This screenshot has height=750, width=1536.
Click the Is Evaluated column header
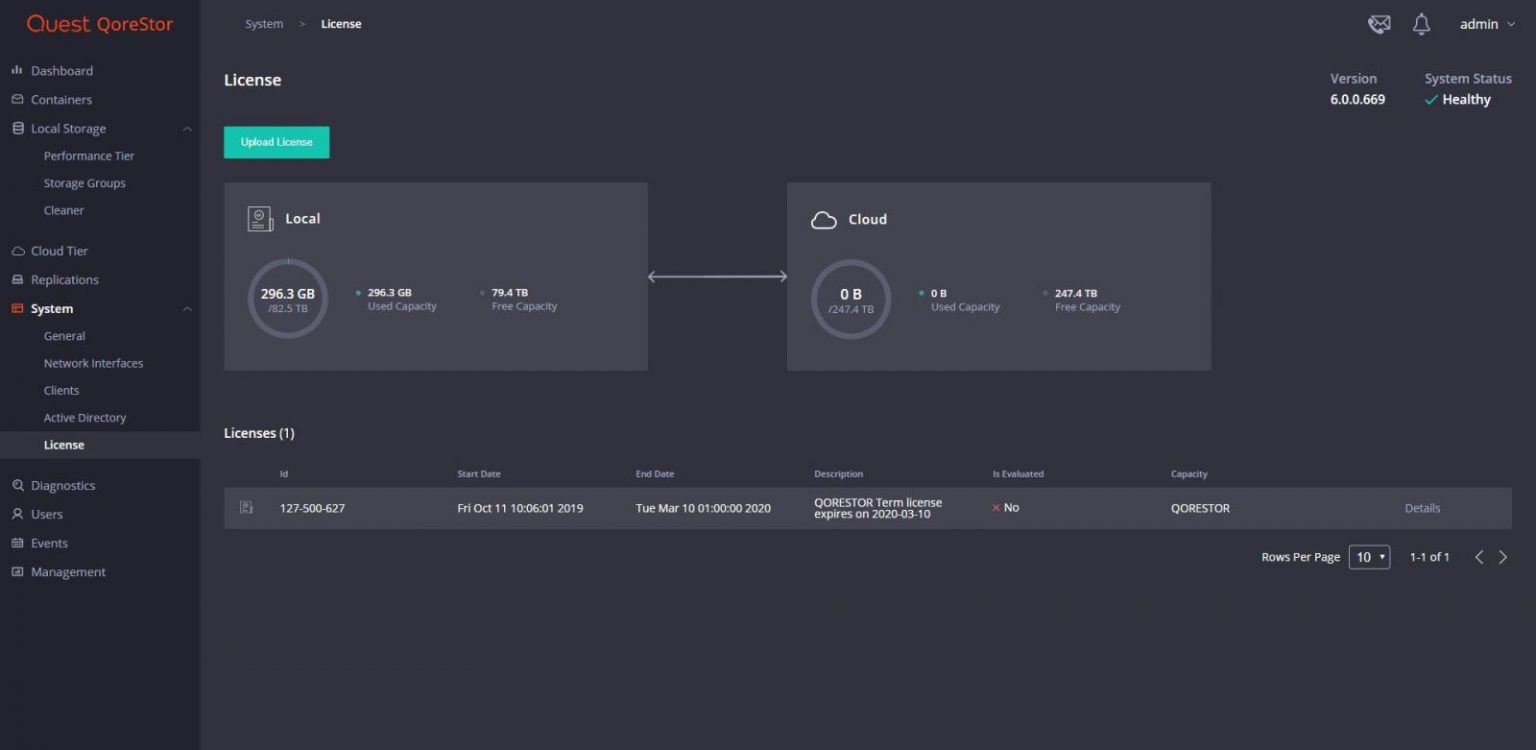pyautogui.click(x=1018, y=474)
